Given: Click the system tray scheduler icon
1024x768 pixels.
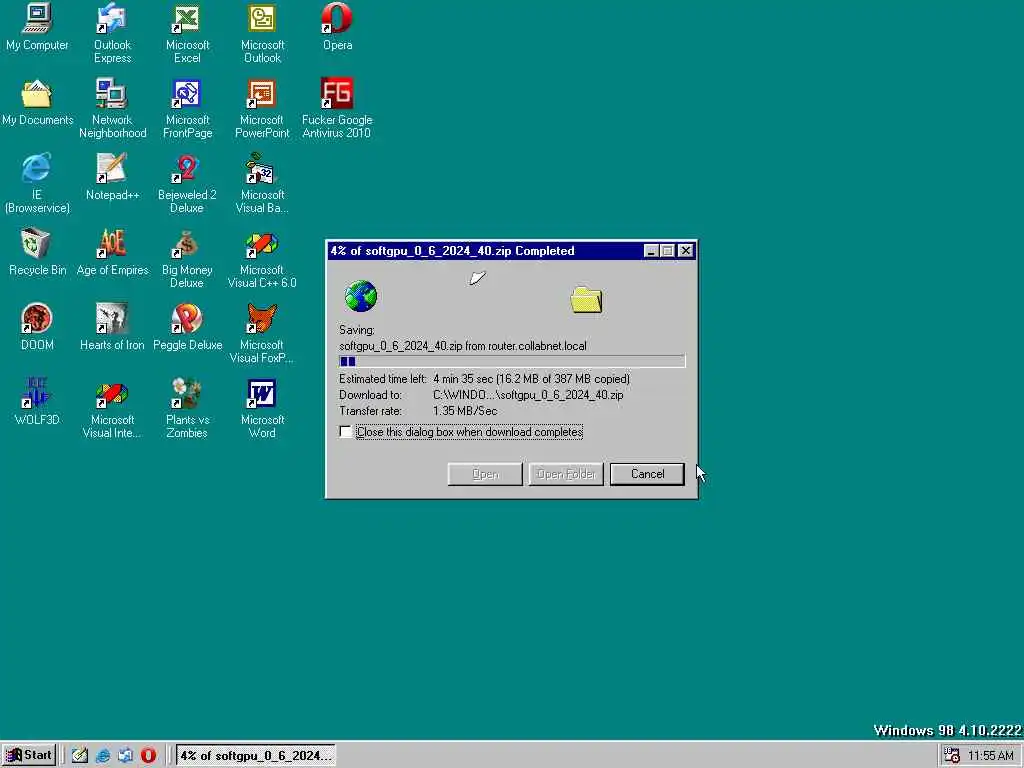Looking at the screenshot, I should pos(952,756).
